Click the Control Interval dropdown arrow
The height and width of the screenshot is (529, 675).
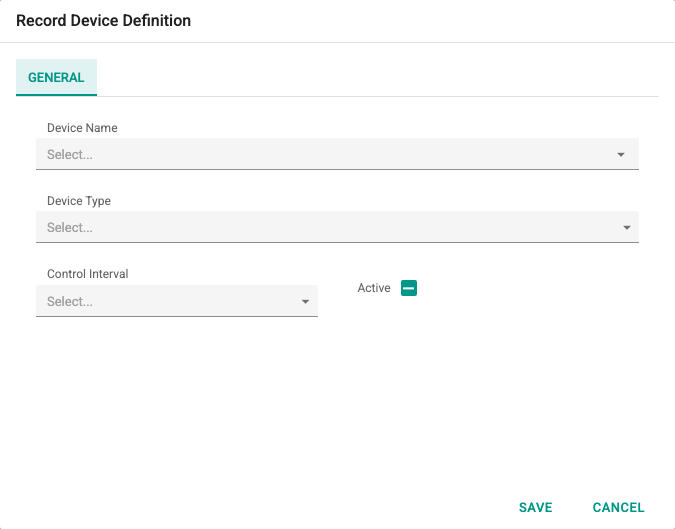305,302
